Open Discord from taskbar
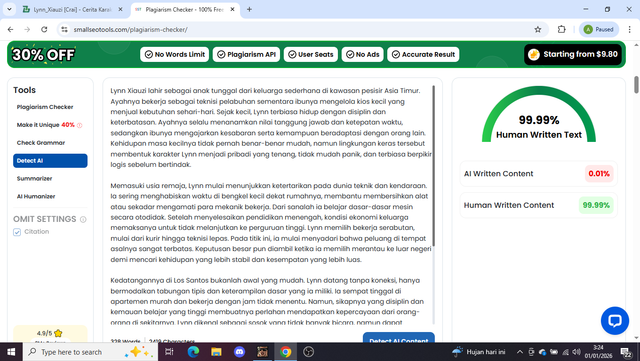 point(240,352)
